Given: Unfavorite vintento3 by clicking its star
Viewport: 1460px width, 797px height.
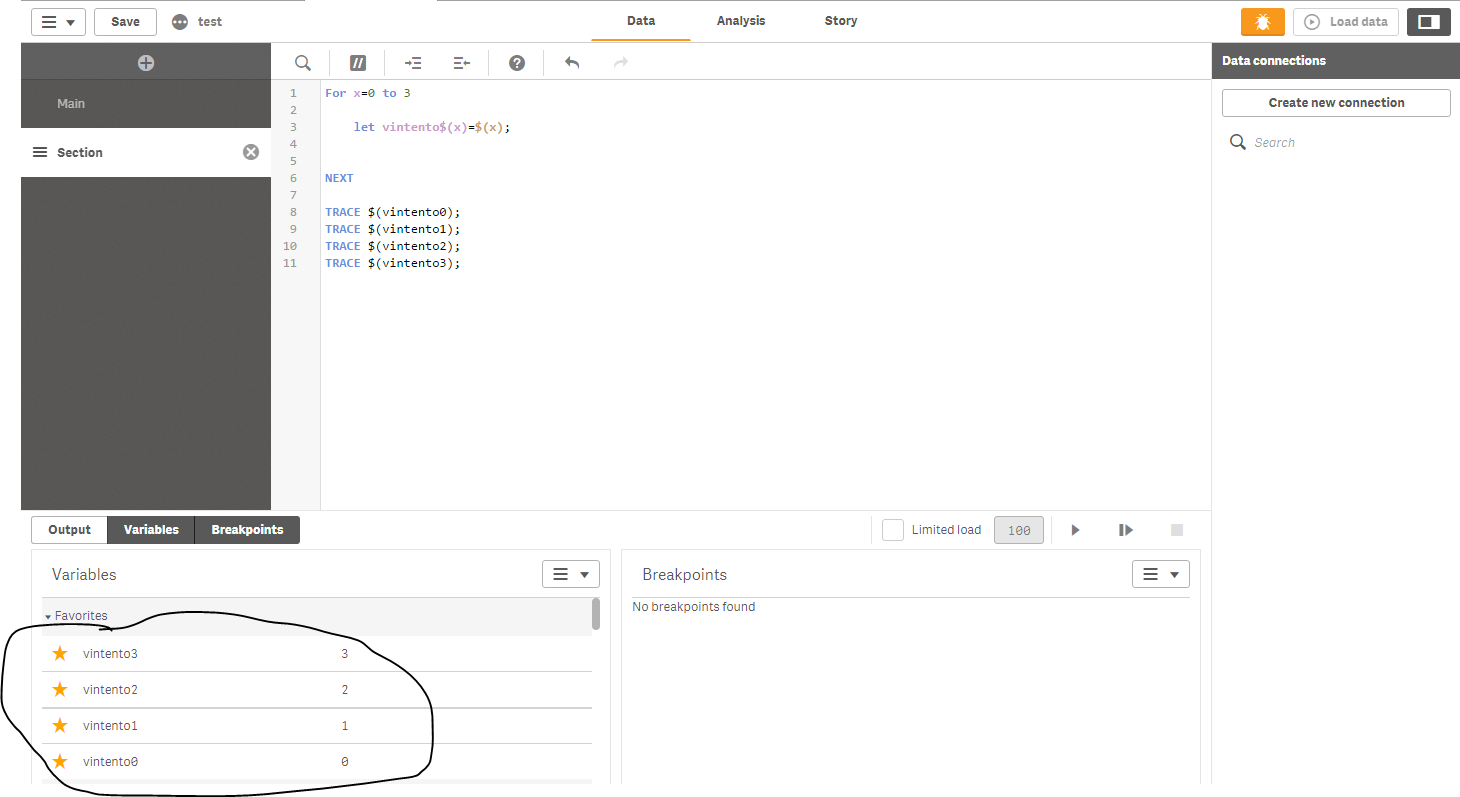Looking at the screenshot, I should [x=60, y=653].
